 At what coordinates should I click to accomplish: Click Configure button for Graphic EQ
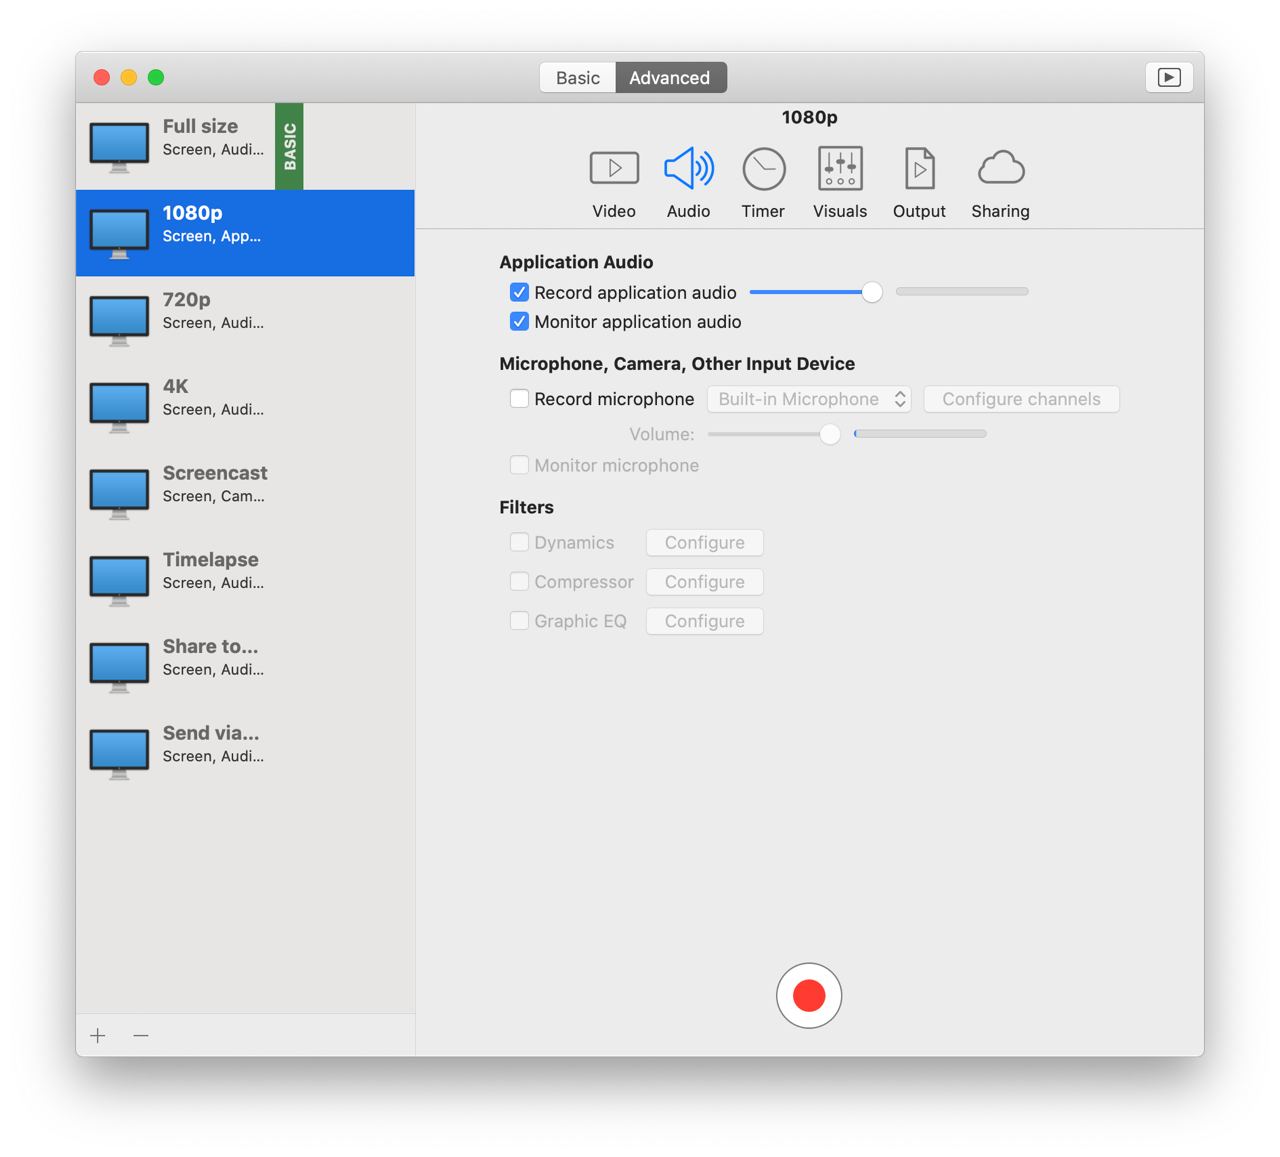705,621
